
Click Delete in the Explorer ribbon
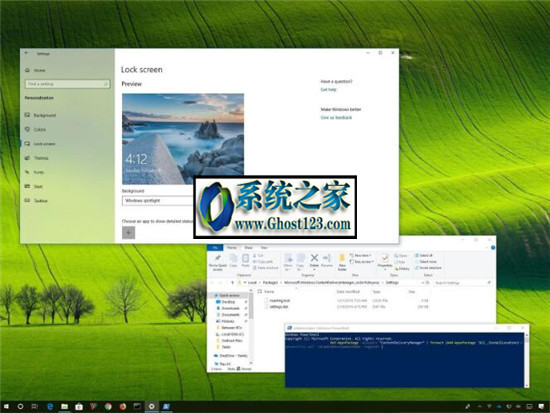[314, 262]
